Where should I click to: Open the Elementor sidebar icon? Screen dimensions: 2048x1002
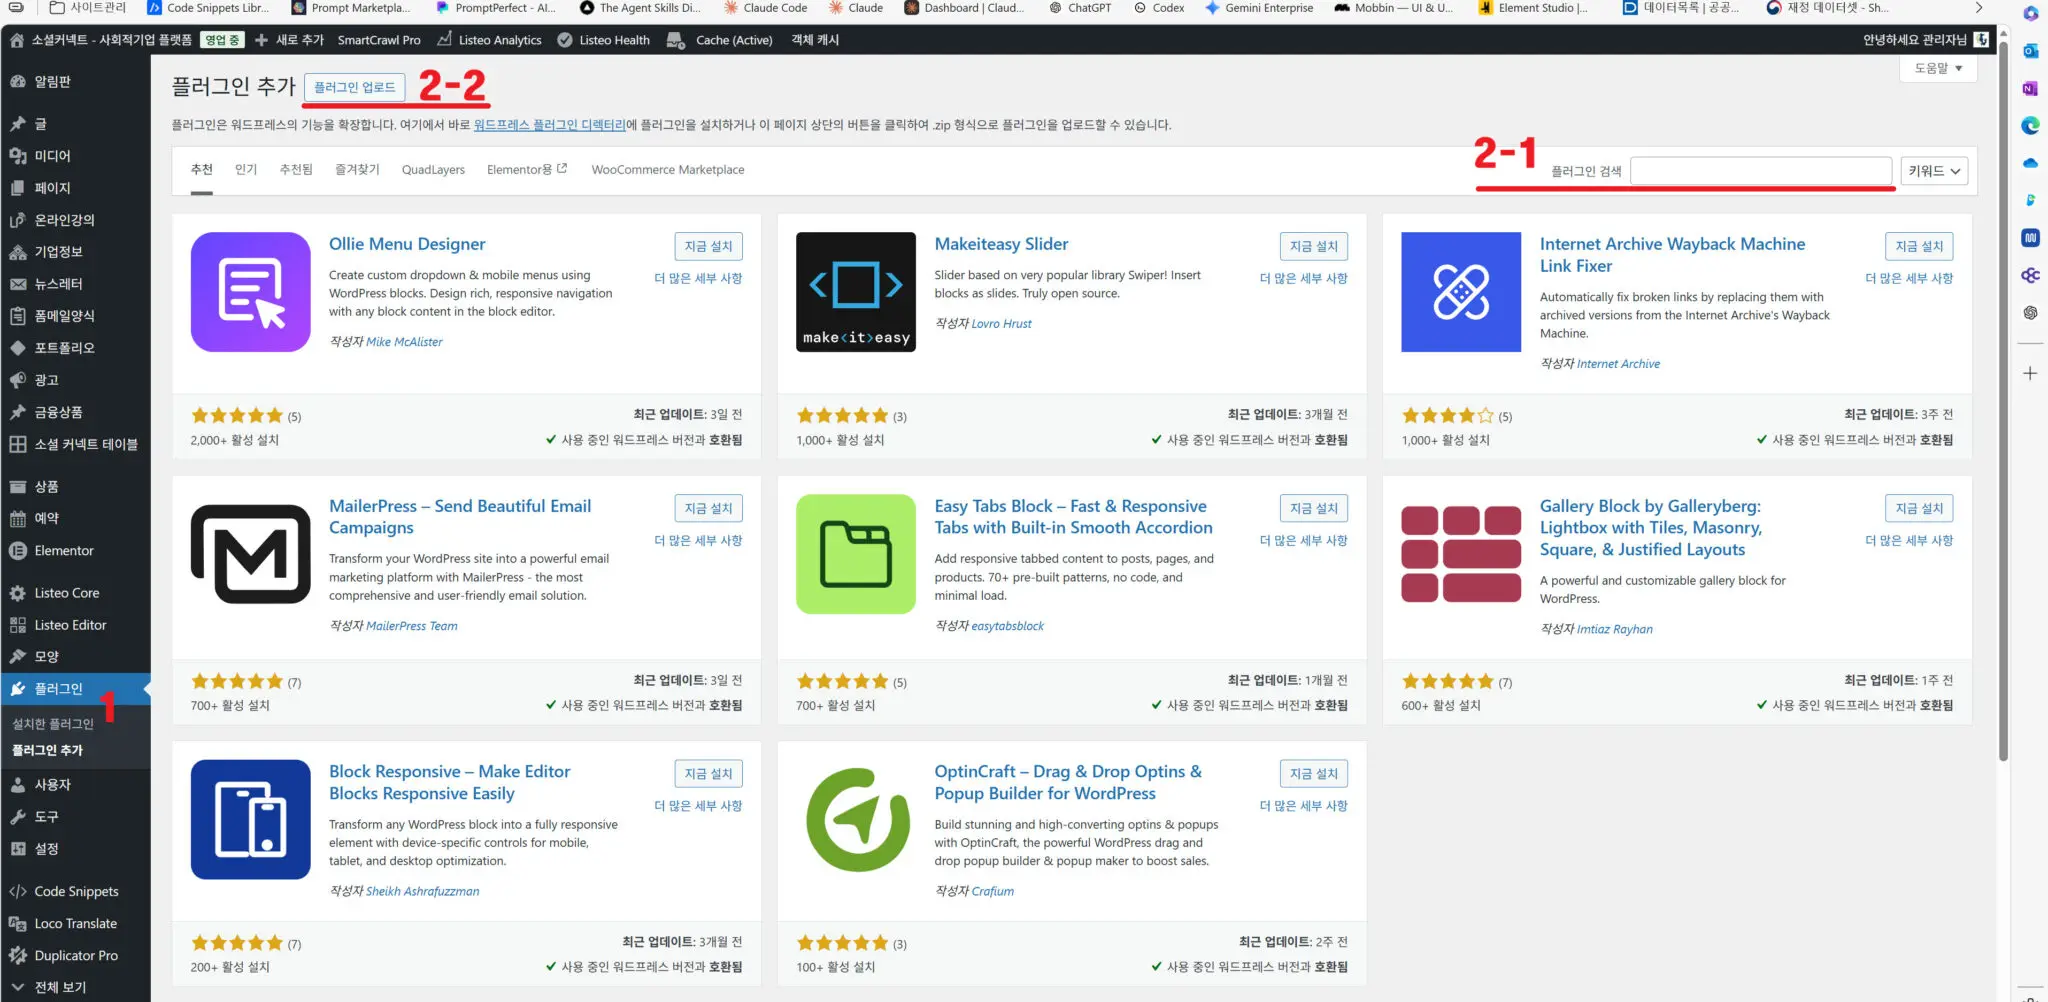pyautogui.click(x=17, y=551)
